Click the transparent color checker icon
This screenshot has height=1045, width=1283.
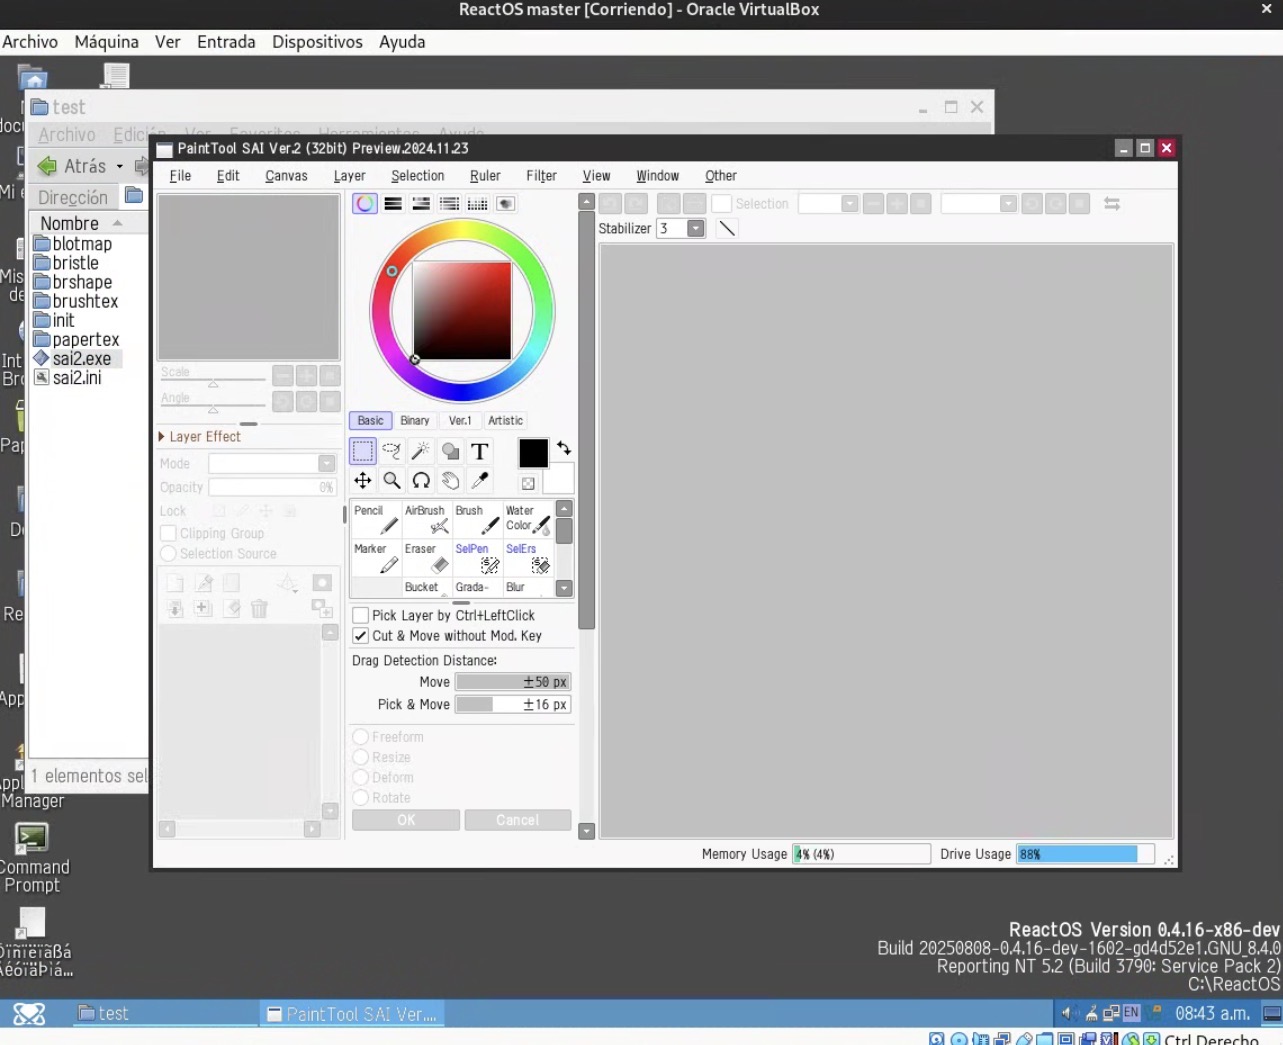pyautogui.click(x=528, y=484)
